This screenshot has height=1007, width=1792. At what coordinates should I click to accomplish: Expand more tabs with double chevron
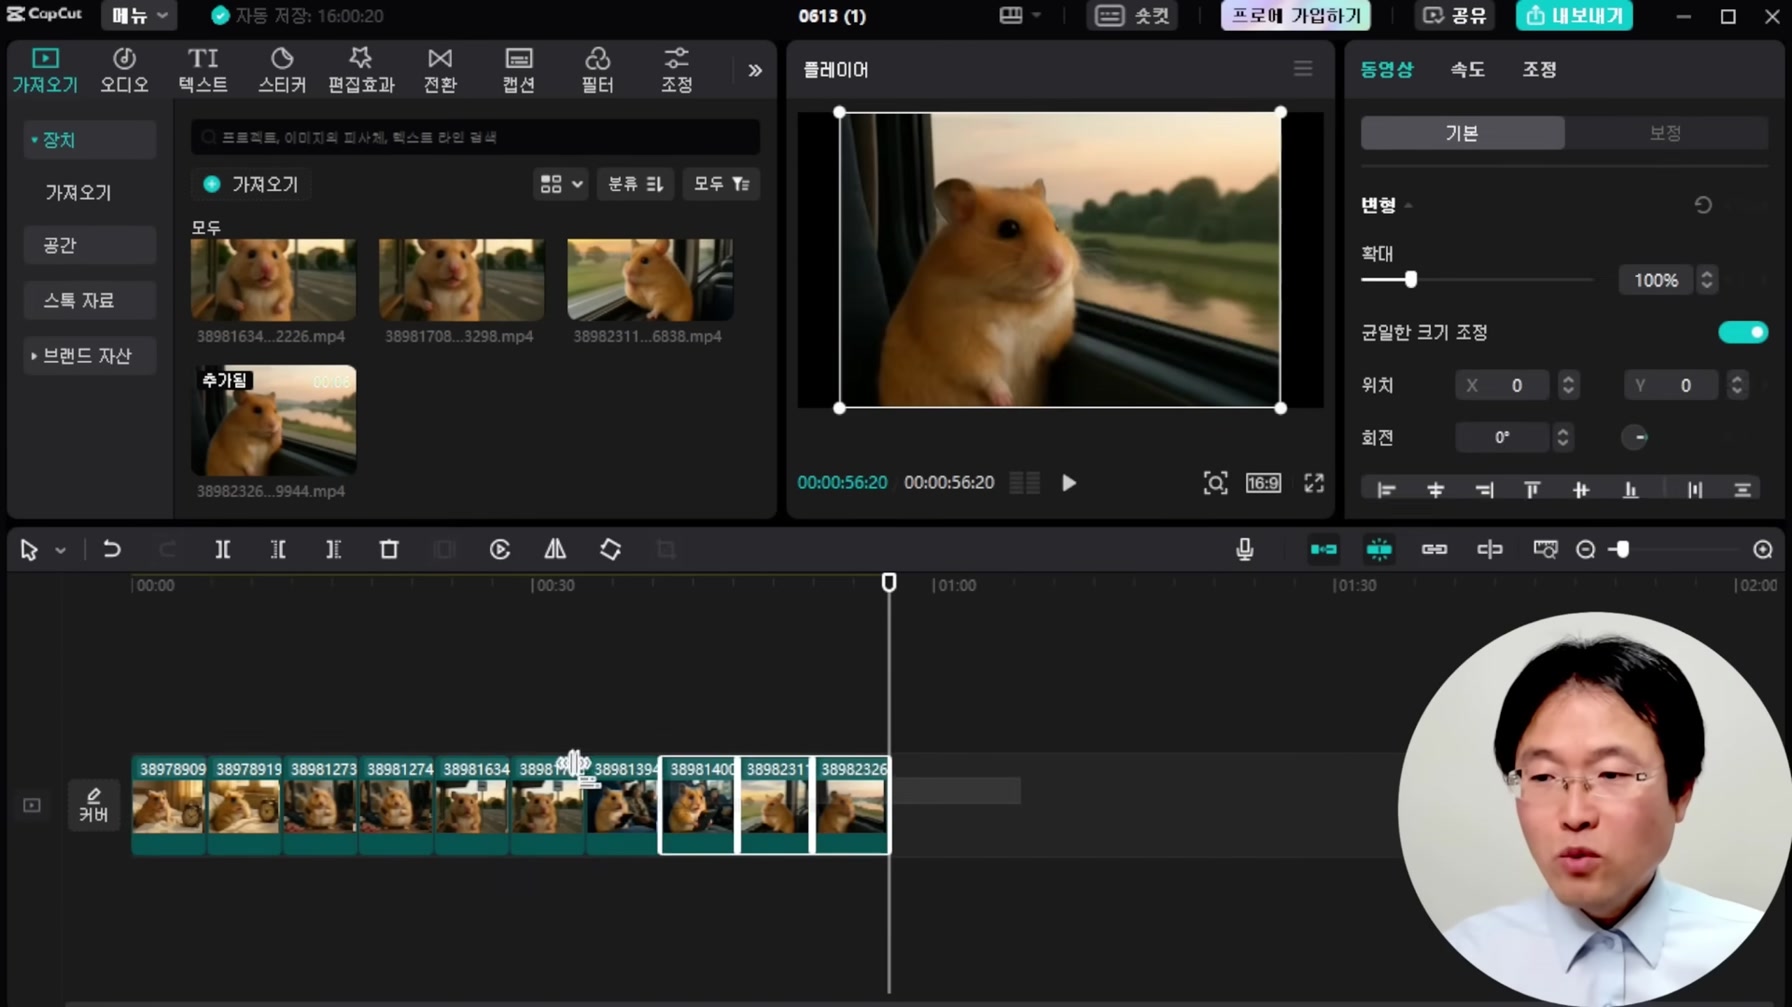(x=755, y=70)
